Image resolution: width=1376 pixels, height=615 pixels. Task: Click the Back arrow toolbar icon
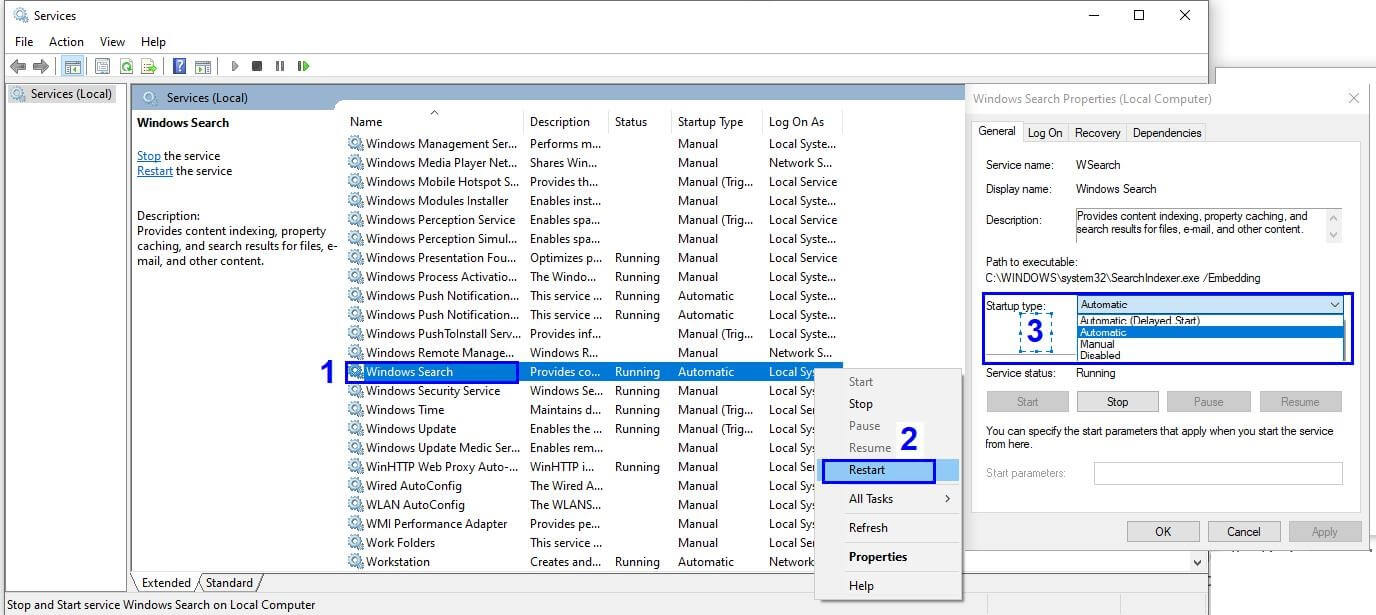click(x=17, y=66)
